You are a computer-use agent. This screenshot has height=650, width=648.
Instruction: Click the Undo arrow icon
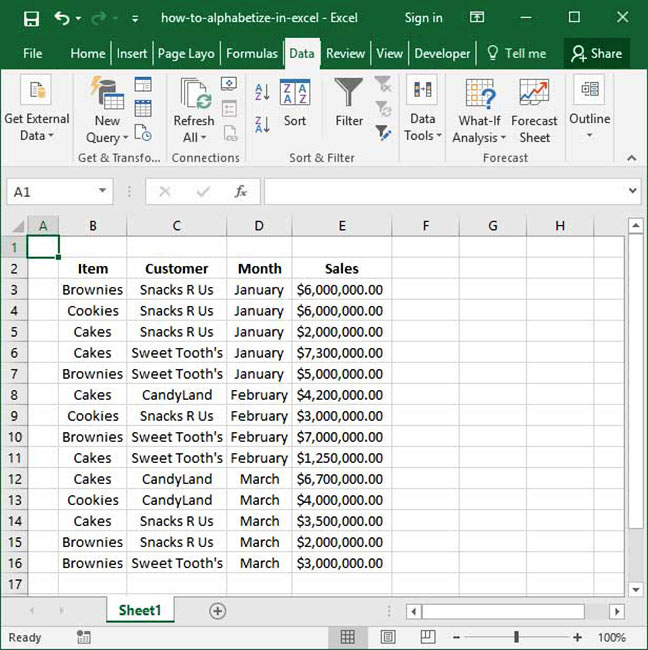pyautogui.click(x=62, y=18)
